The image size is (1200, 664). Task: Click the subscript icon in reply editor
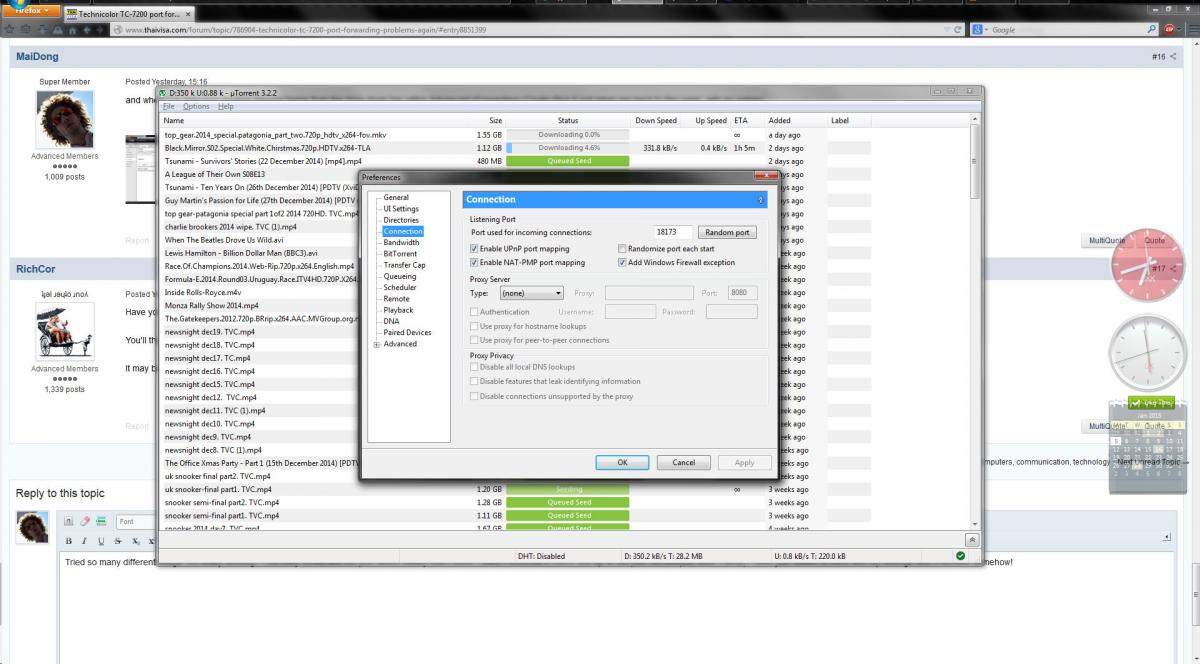tap(134, 541)
